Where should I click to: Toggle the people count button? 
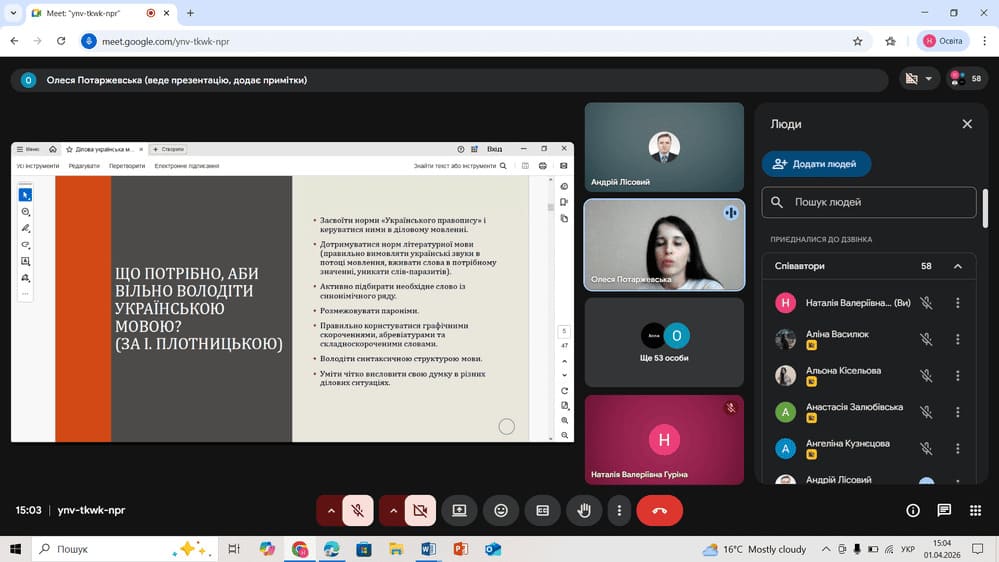tap(966, 78)
